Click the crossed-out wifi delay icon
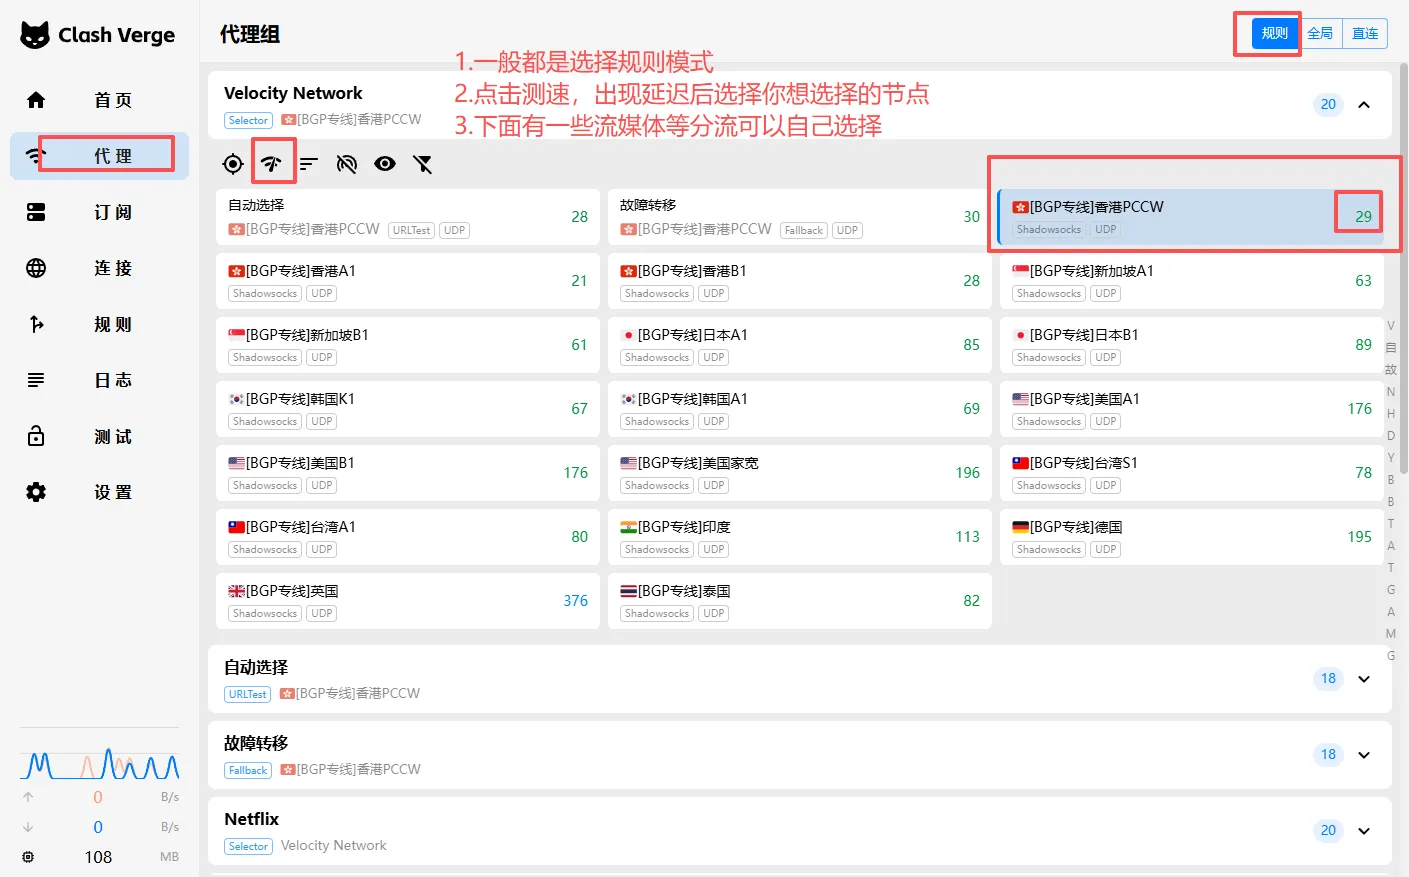1409x877 pixels. tap(347, 164)
